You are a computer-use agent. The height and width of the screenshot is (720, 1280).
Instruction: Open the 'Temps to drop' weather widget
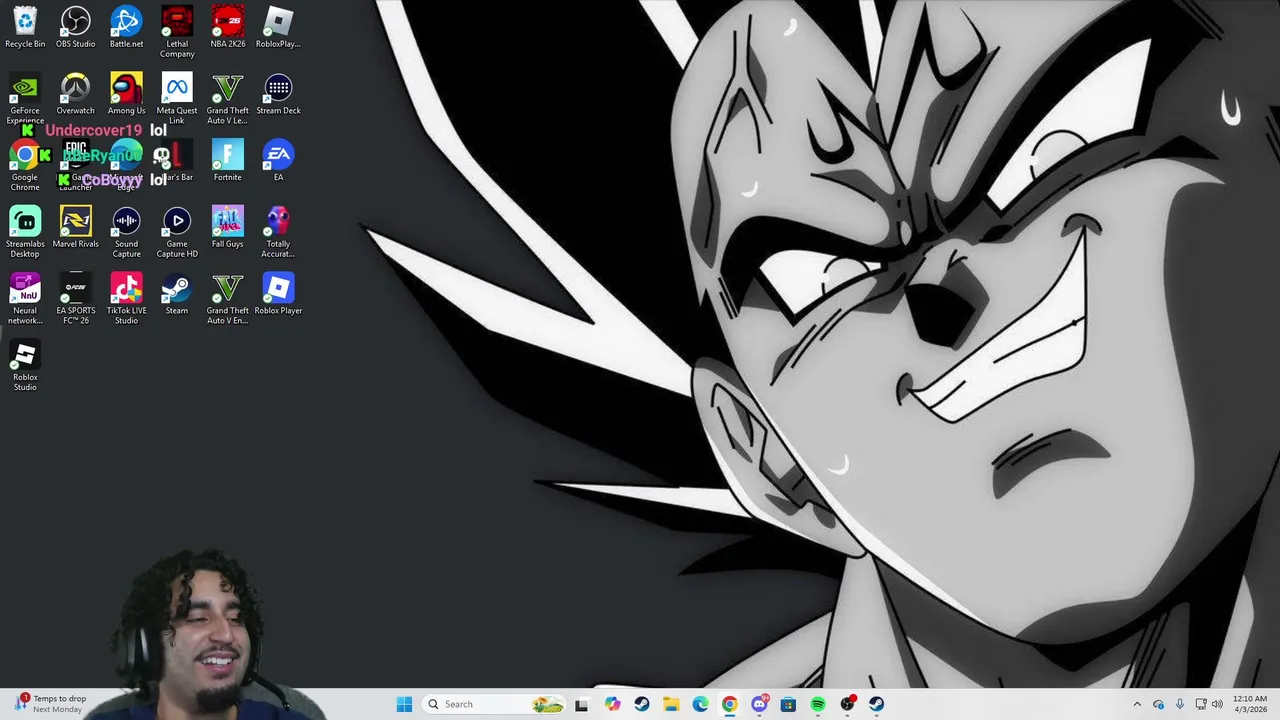pyautogui.click(x=50, y=704)
